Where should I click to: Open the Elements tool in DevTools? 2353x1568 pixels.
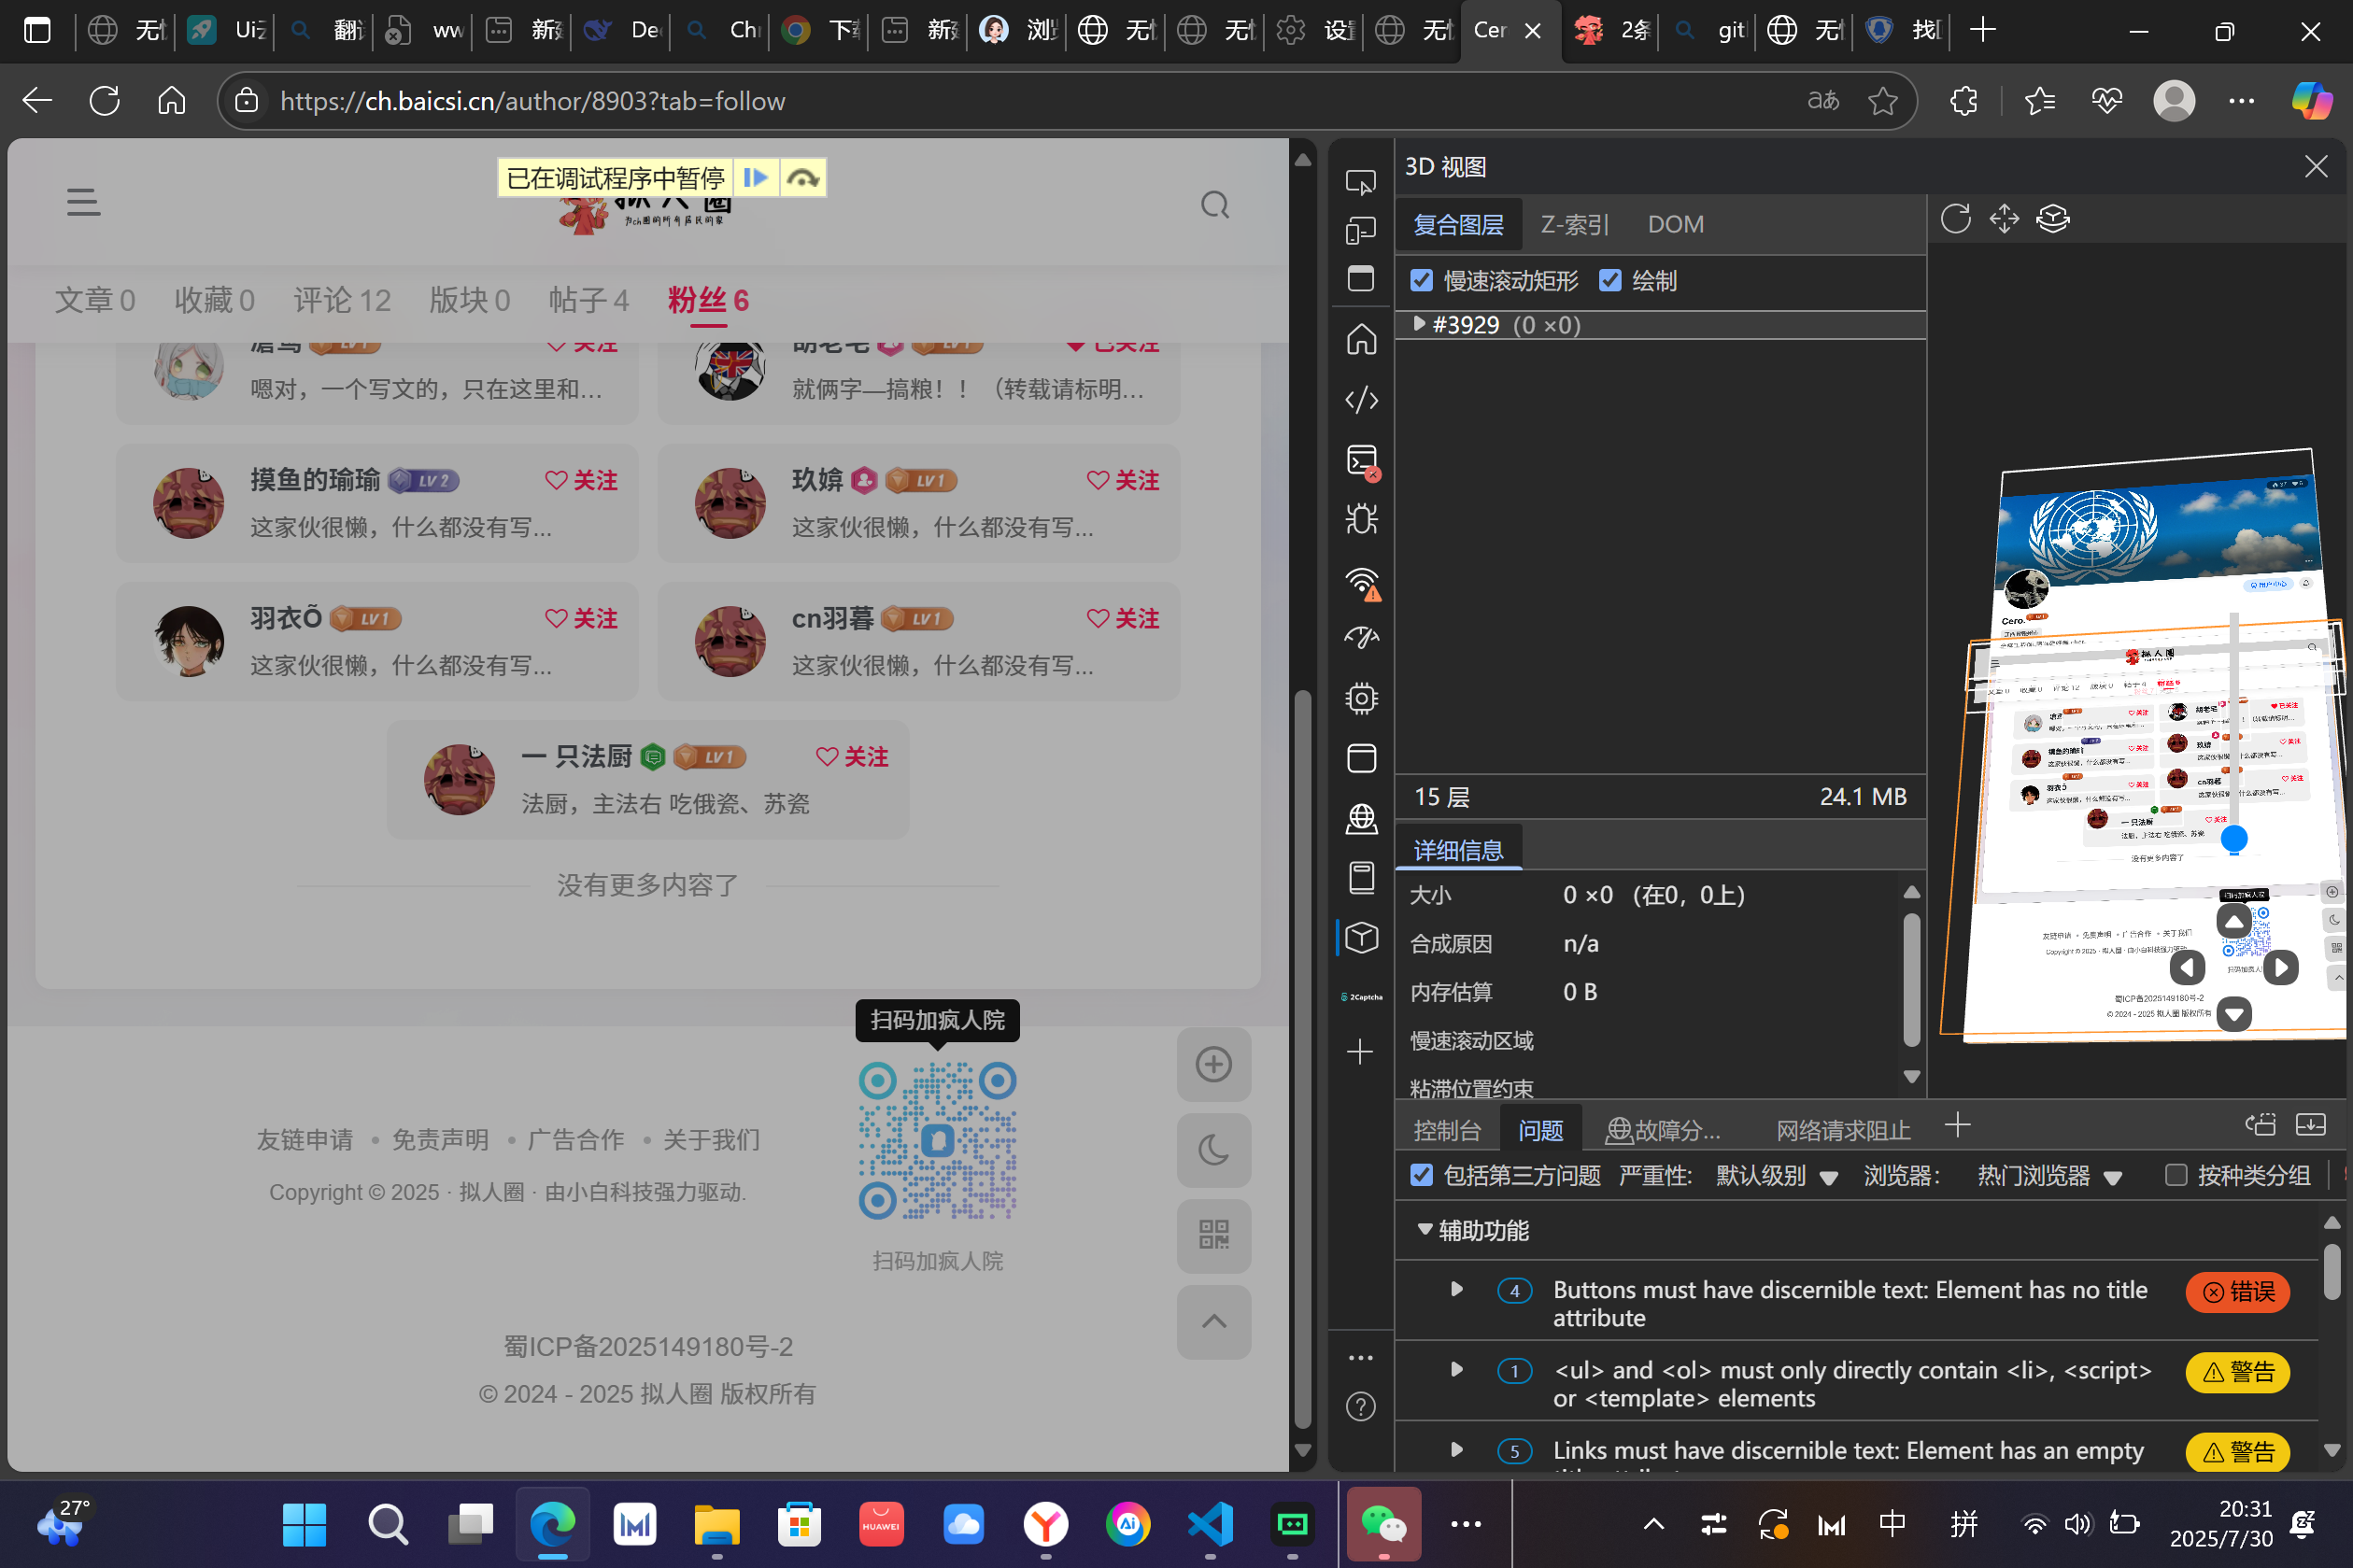pyautogui.click(x=1361, y=400)
